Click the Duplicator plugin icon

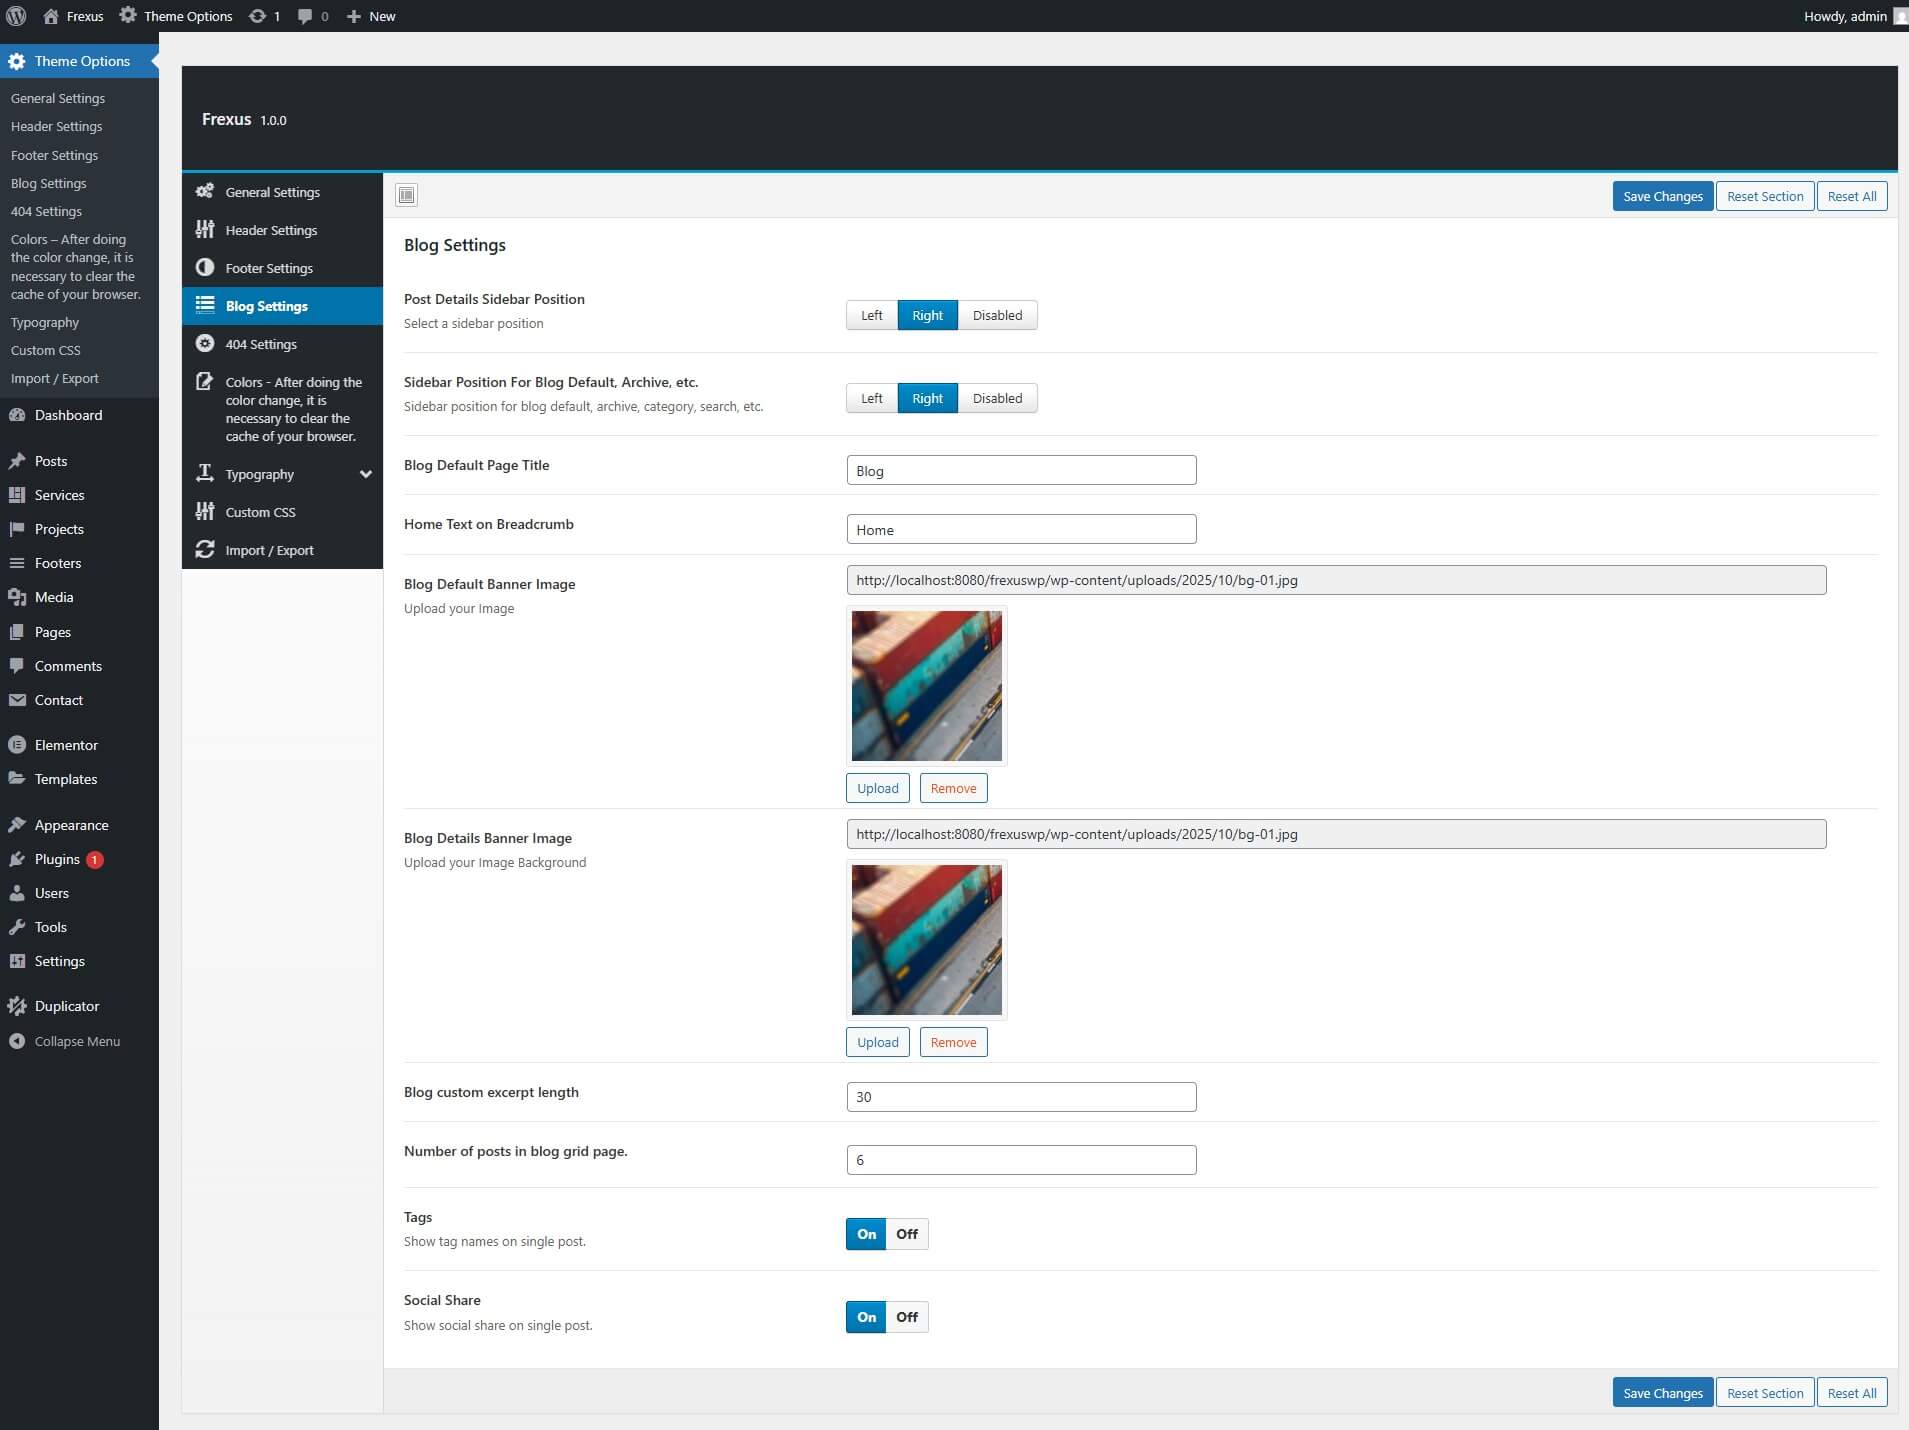[17, 1006]
